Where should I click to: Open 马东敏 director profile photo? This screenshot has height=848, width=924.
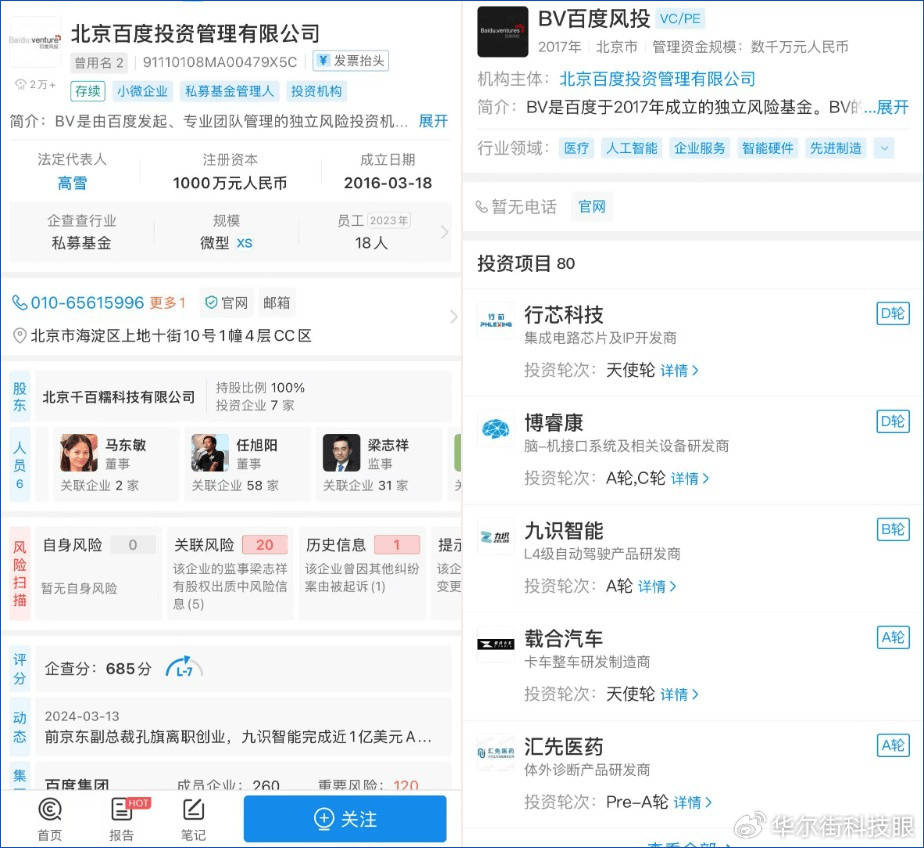pyautogui.click(x=79, y=453)
